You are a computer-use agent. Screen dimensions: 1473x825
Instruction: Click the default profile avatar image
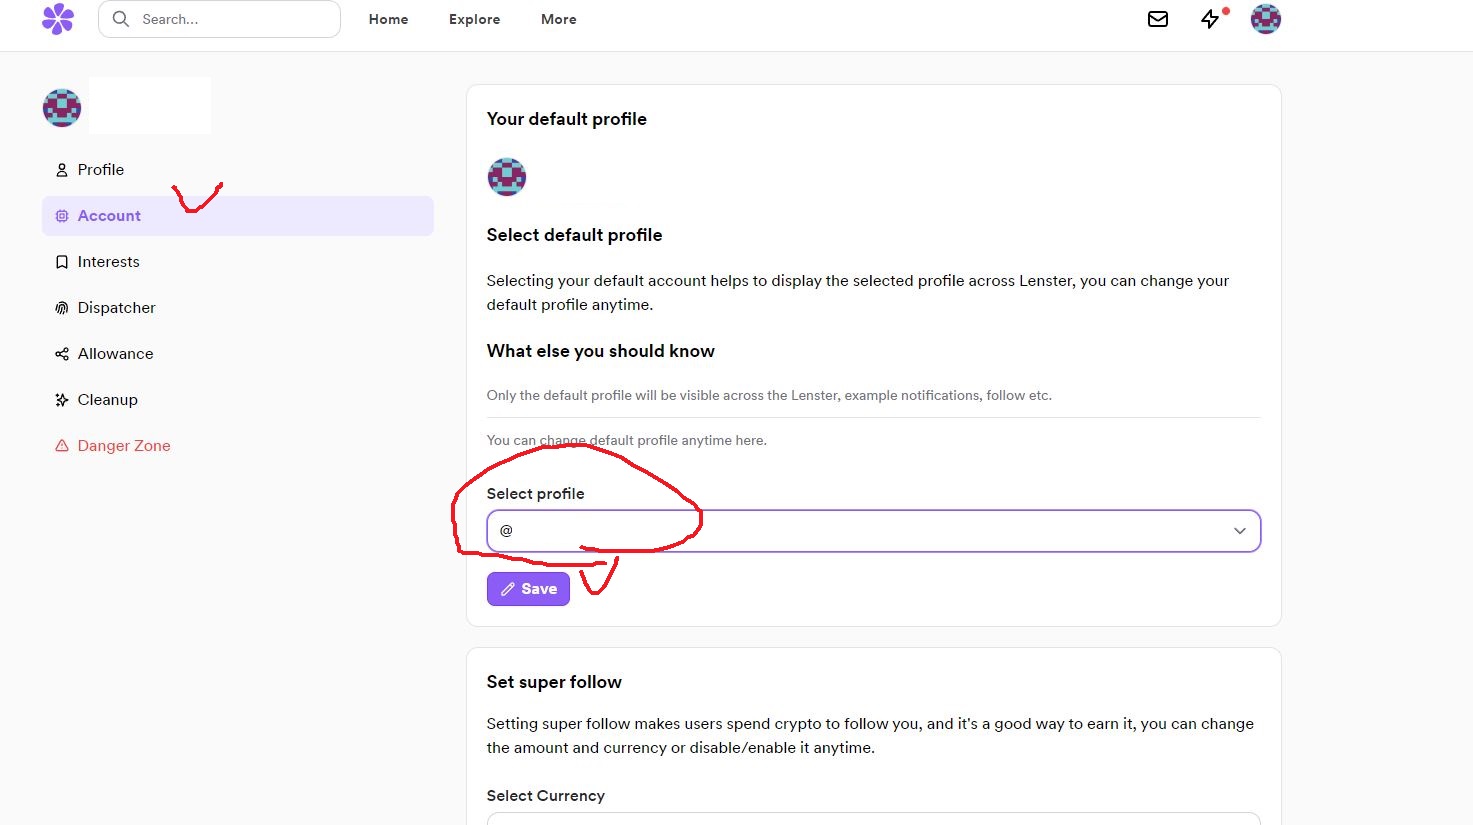[507, 177]
